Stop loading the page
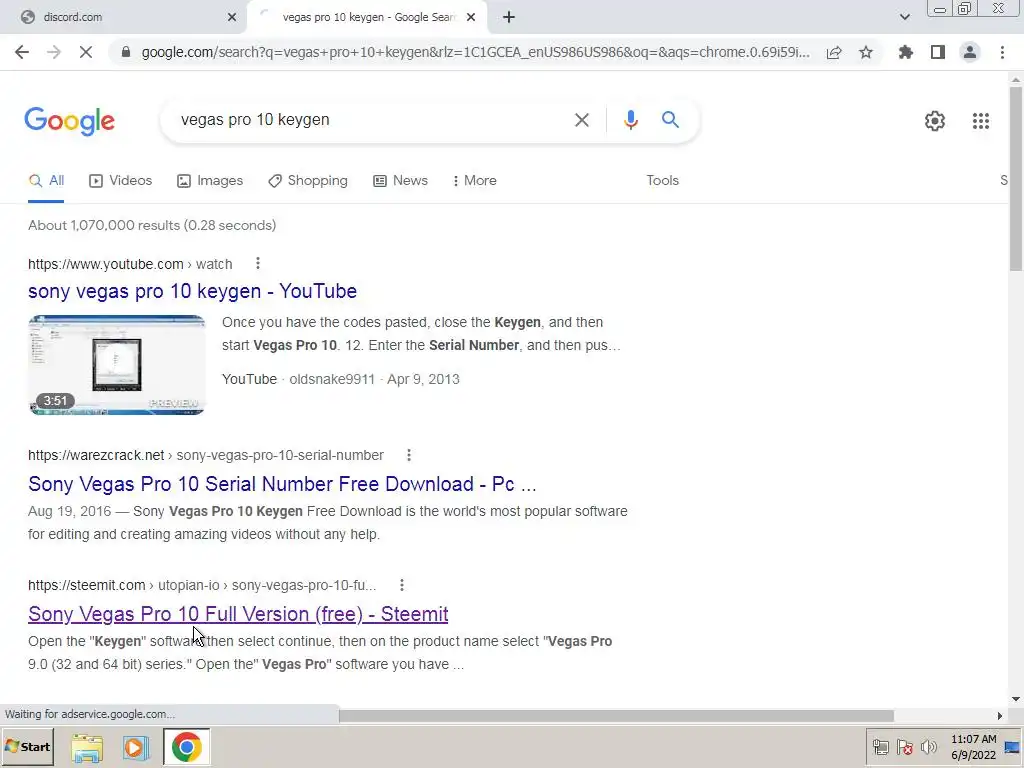 (86, 52)
